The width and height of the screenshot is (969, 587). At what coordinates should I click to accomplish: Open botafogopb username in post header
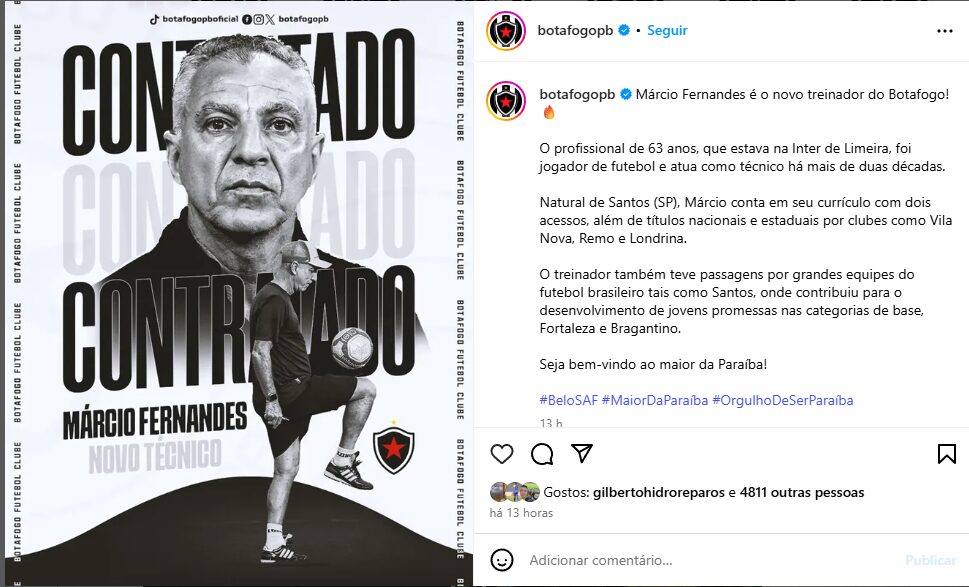pos(575,30)
